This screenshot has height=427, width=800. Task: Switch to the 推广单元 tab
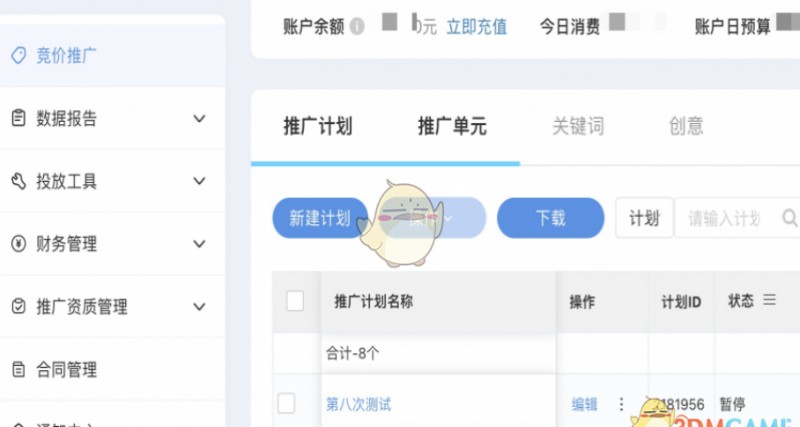click(452, 126)
